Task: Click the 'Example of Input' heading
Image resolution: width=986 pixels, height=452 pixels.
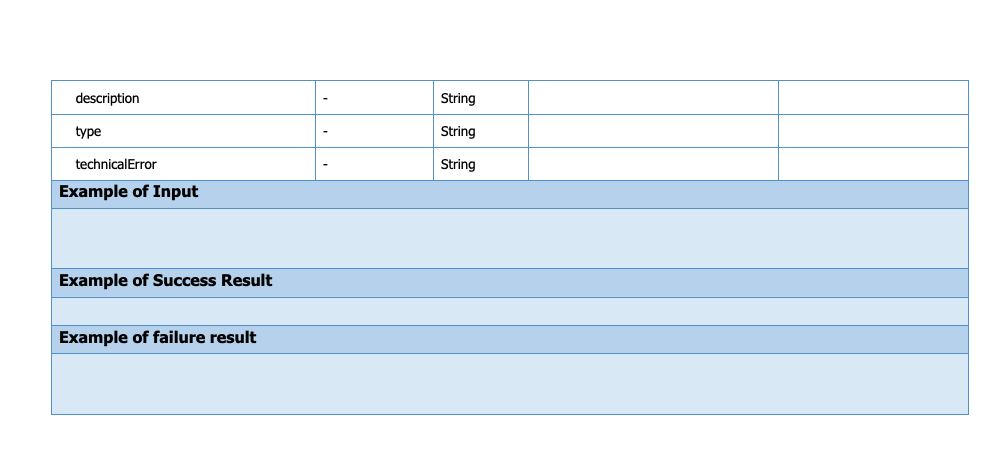Action: pyautogui.click(x=129, y=192)
